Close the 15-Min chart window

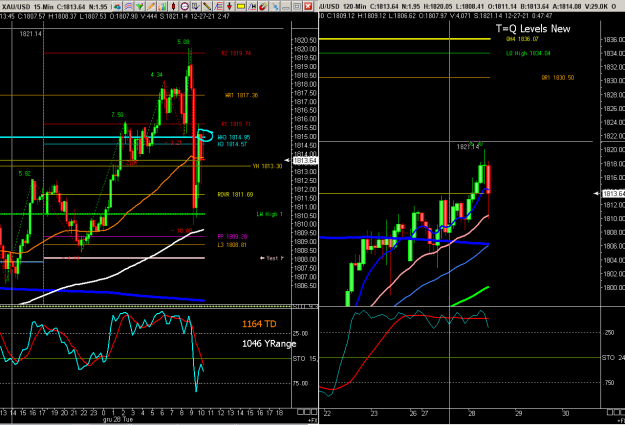(308, 6)
